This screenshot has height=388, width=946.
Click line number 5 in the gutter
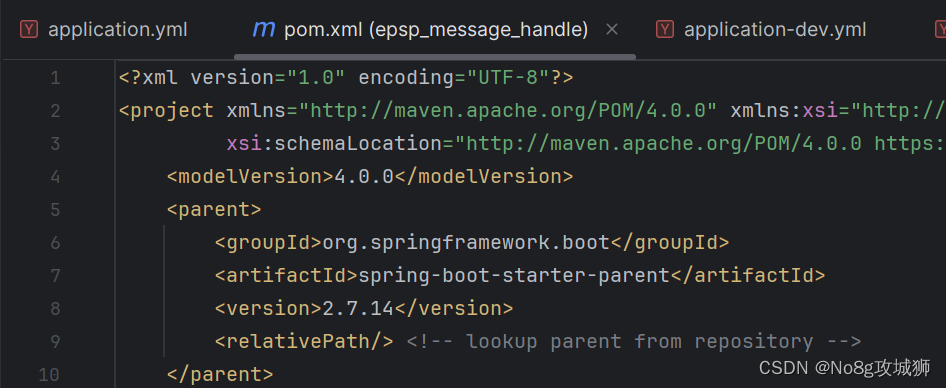click(56, 210)
